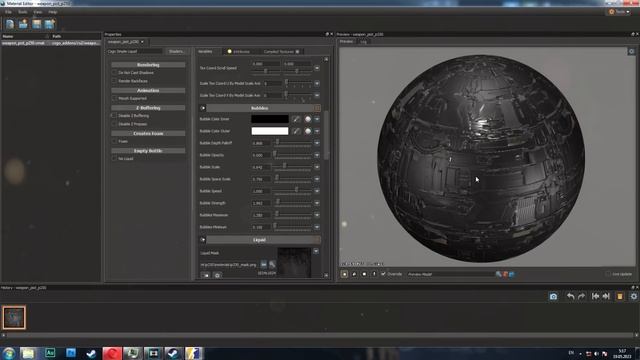Open the weapon_pist_p250 material tab dropdown

coord(142,42)
